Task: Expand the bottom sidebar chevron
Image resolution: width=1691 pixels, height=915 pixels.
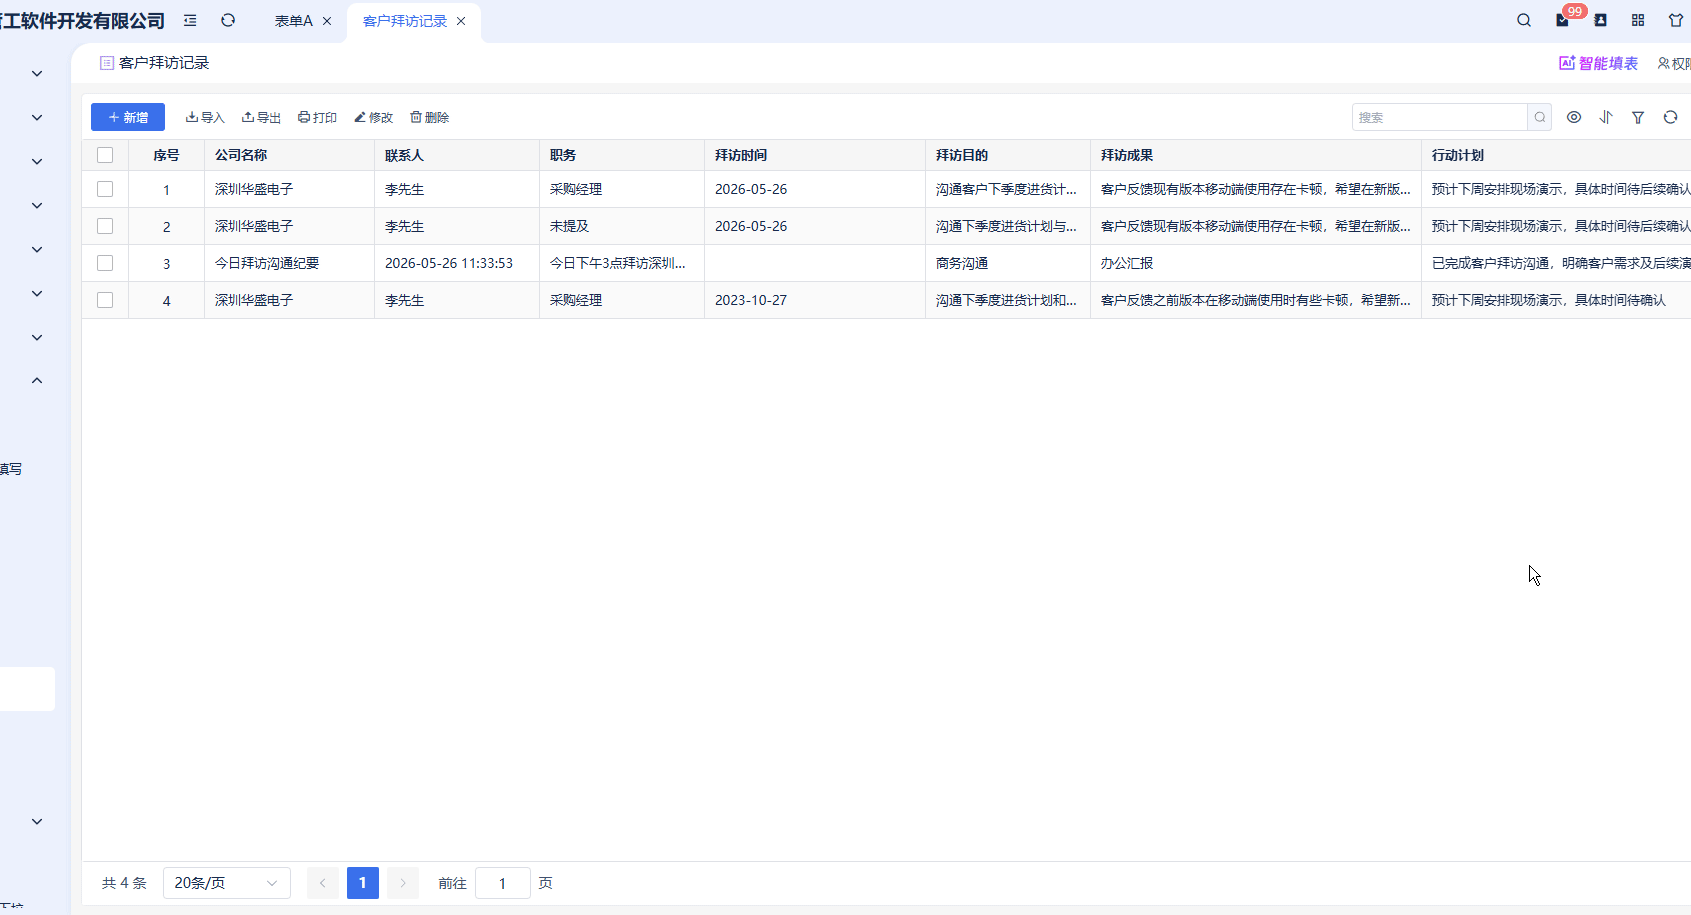Action: pos(37,821)
